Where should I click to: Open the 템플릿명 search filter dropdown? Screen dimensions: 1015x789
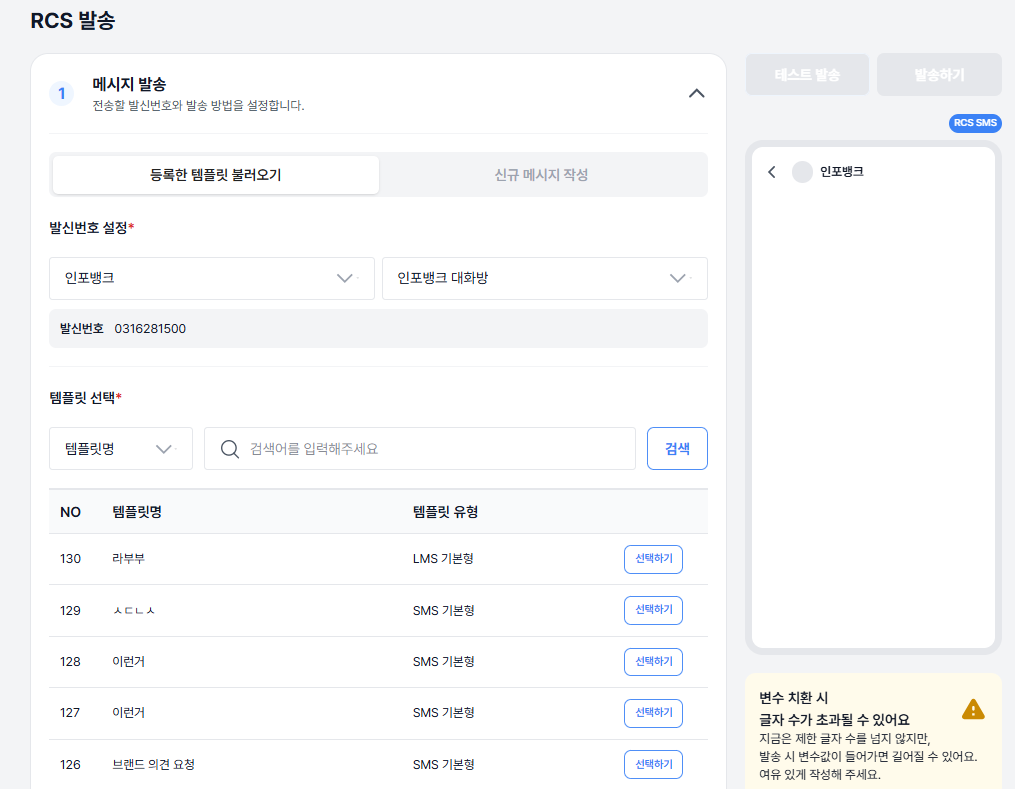(x=120, y=449)
